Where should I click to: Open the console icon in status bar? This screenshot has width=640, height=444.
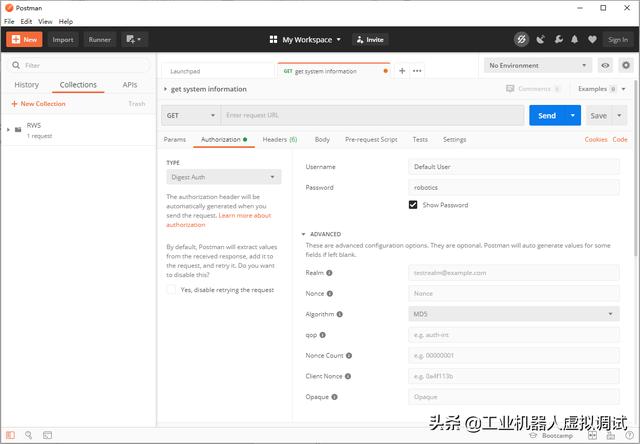pyautogui.click(x=47, y=435)
